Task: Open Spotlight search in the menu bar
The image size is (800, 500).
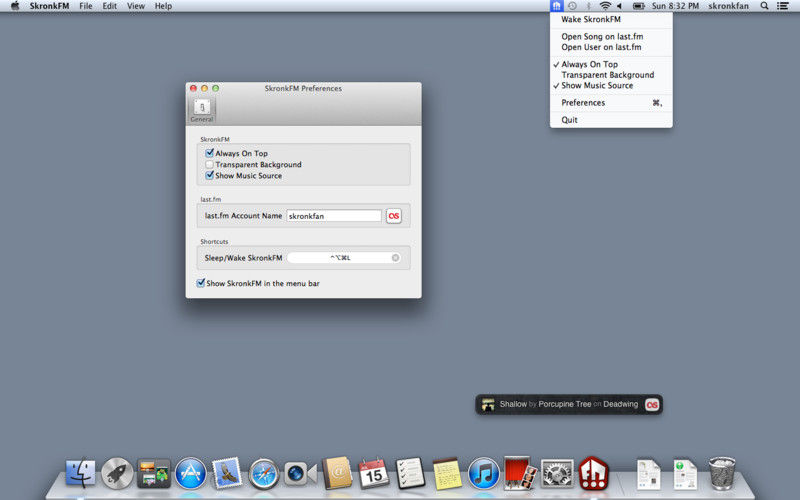Action: click(x=764, y=6)
